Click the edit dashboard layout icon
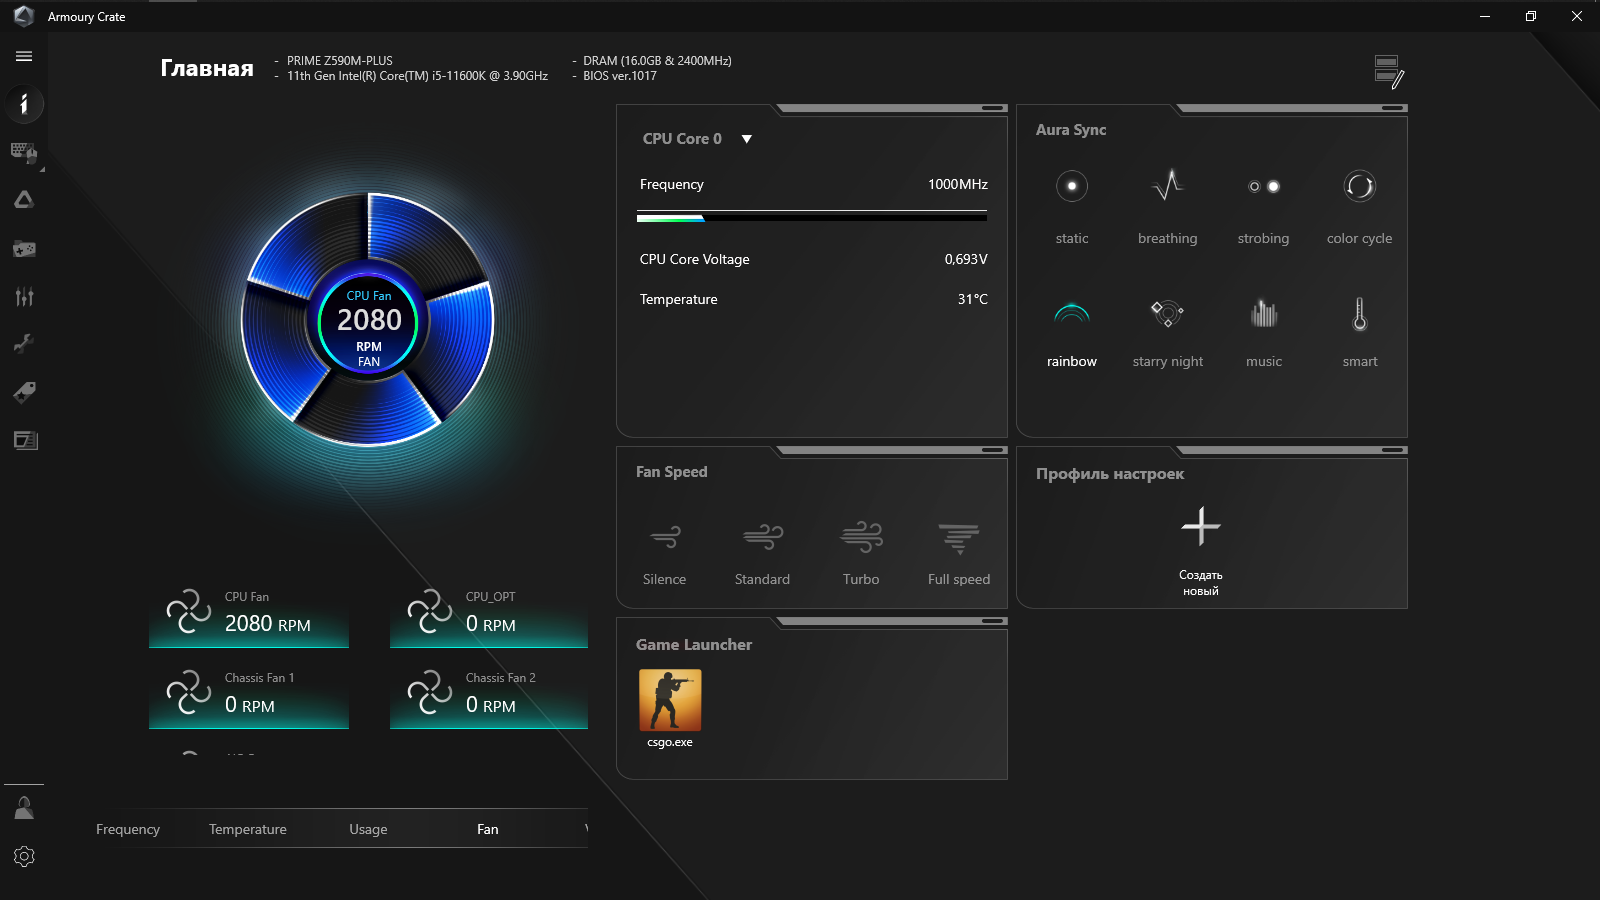Image resolution: width=1600 pixels, height=900 pixels. pyautogui.click(x=1389, y=72)
